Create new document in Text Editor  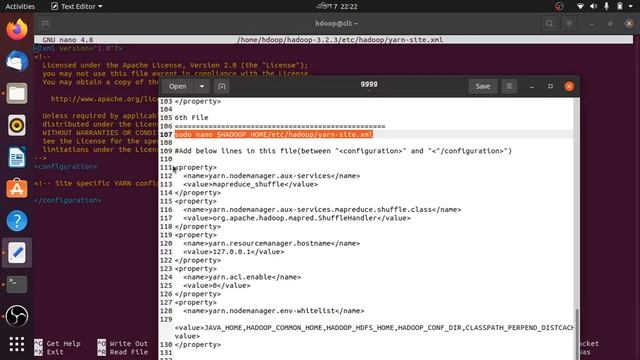(222, 87)
